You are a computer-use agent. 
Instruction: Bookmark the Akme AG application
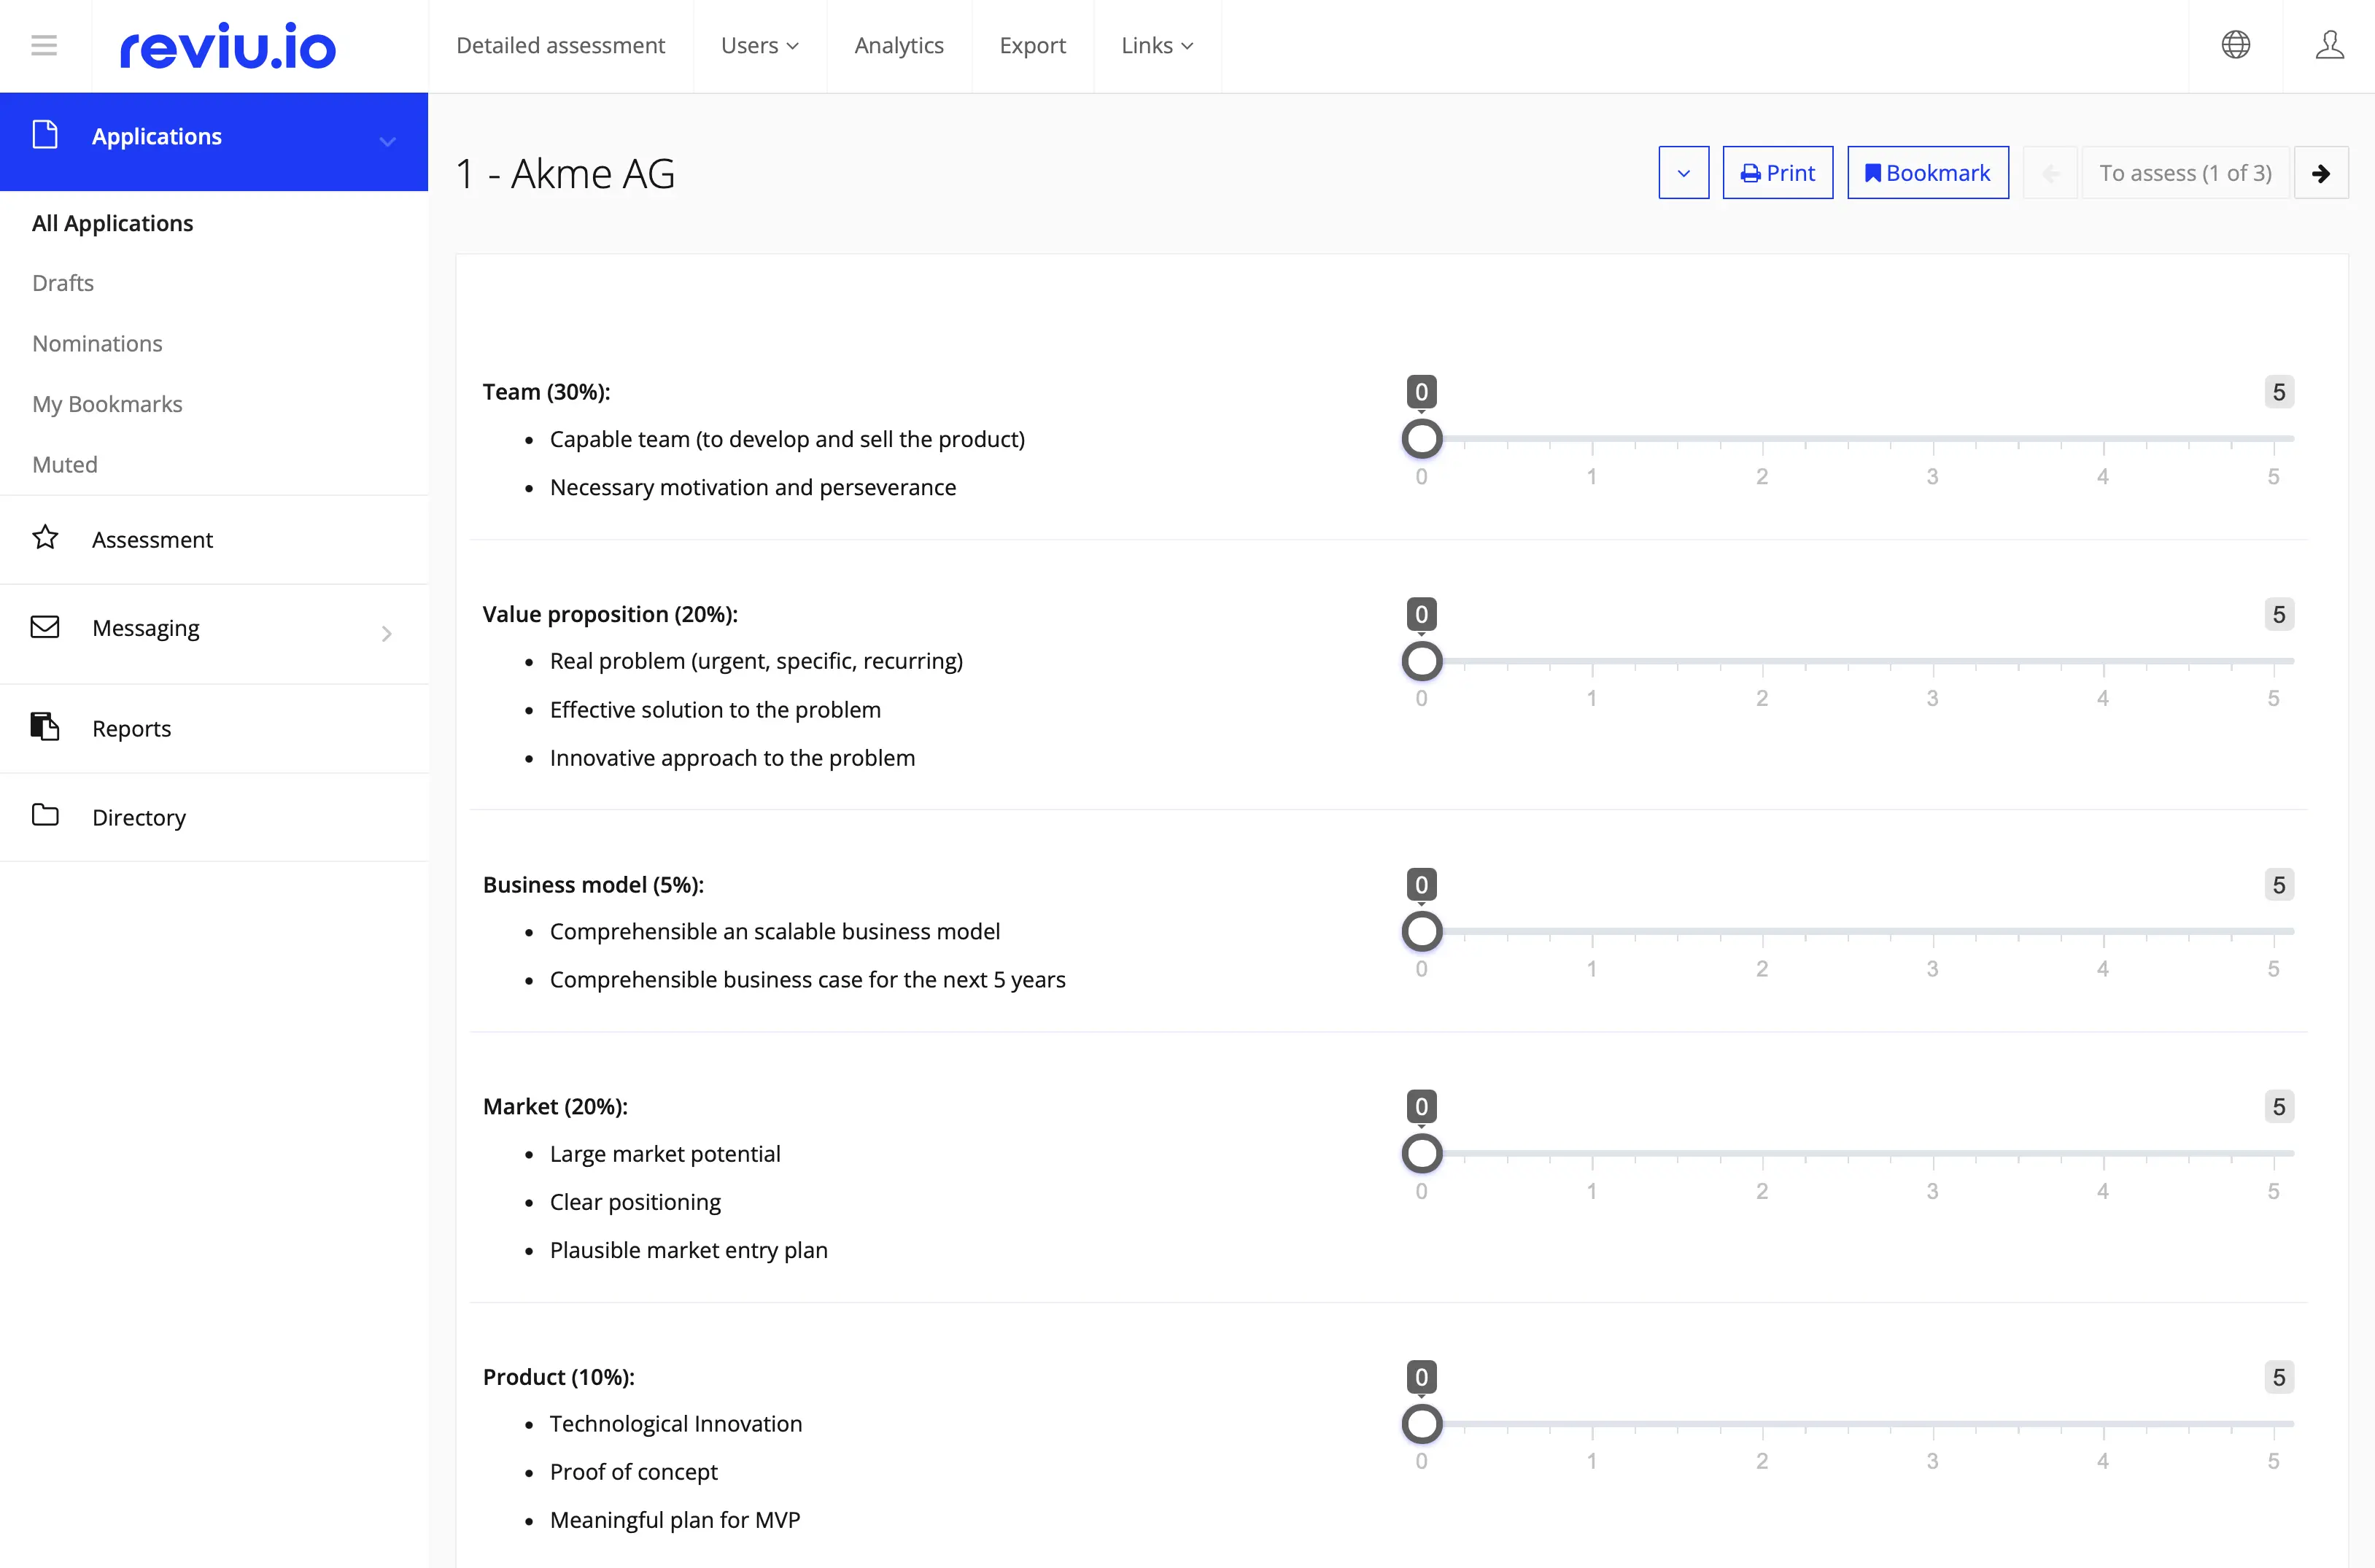1927,173
